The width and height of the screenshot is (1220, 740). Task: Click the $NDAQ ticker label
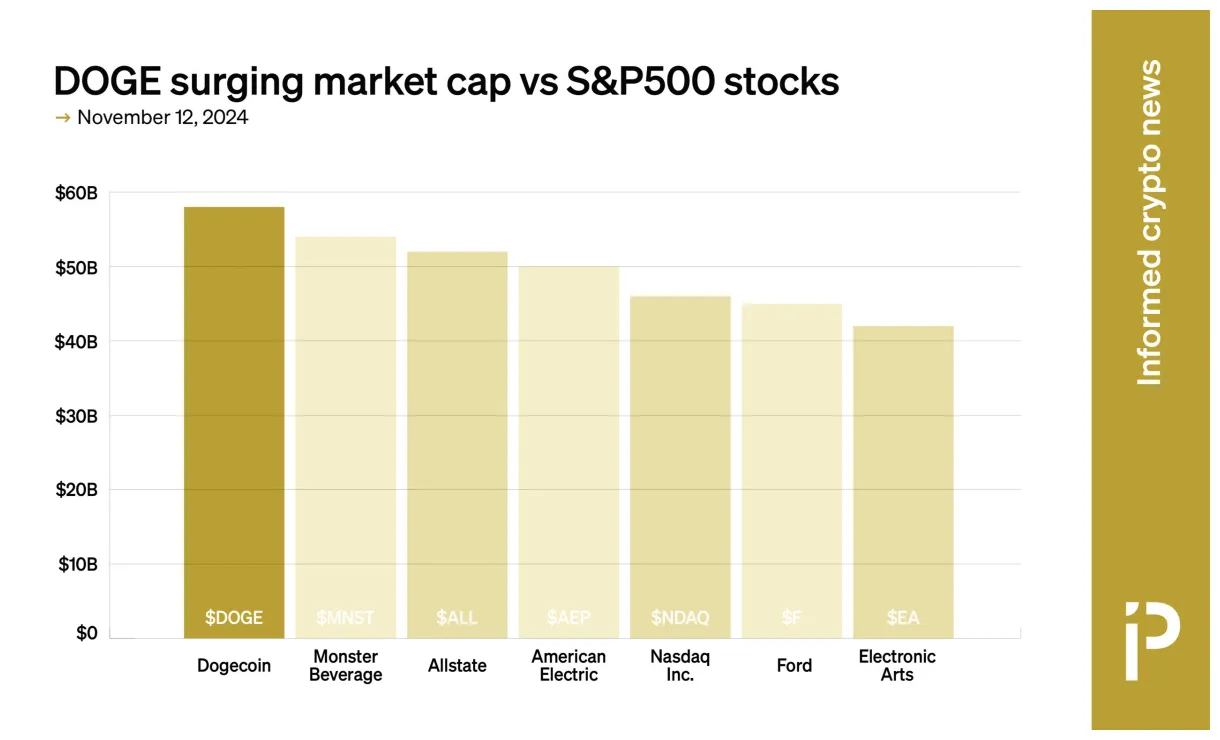point(680,618)
